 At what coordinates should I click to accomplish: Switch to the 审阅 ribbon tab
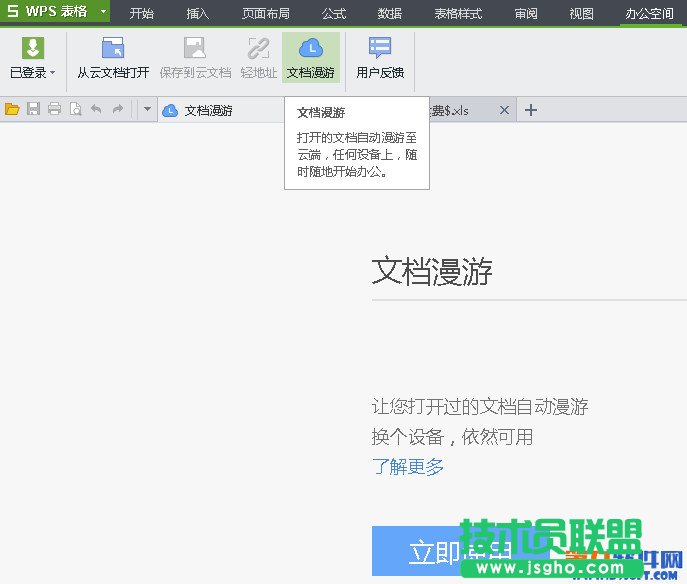pyautogui.click(x=526, y=14)
